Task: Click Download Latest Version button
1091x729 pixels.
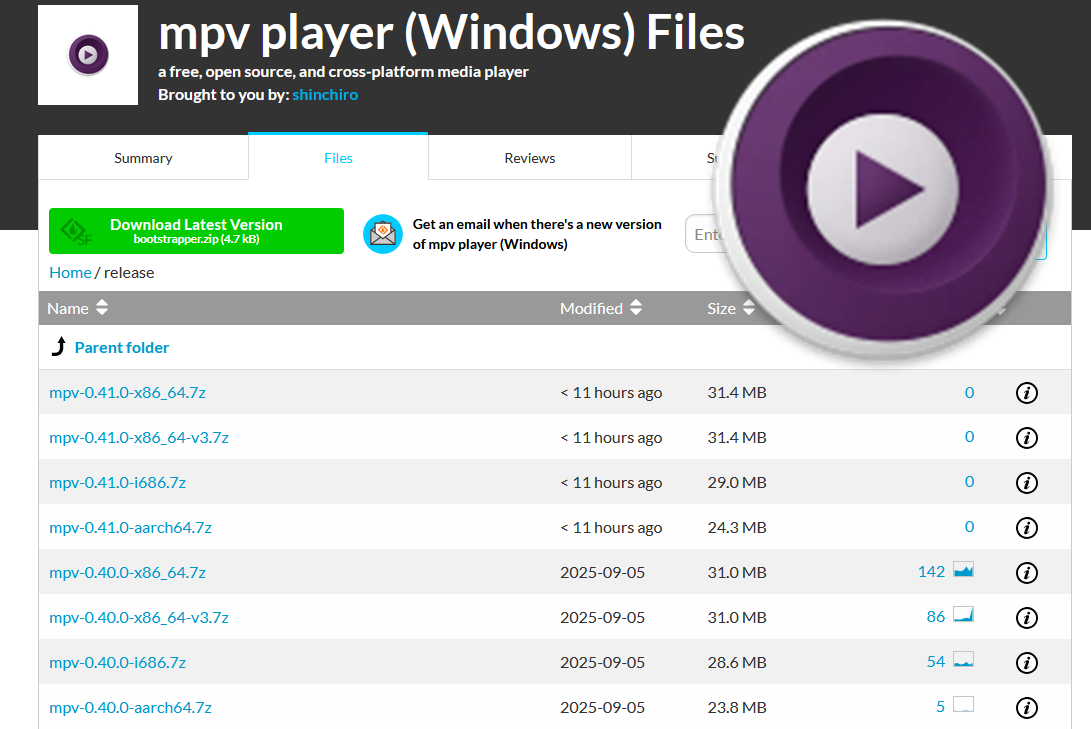Action: tap(196, 231)
